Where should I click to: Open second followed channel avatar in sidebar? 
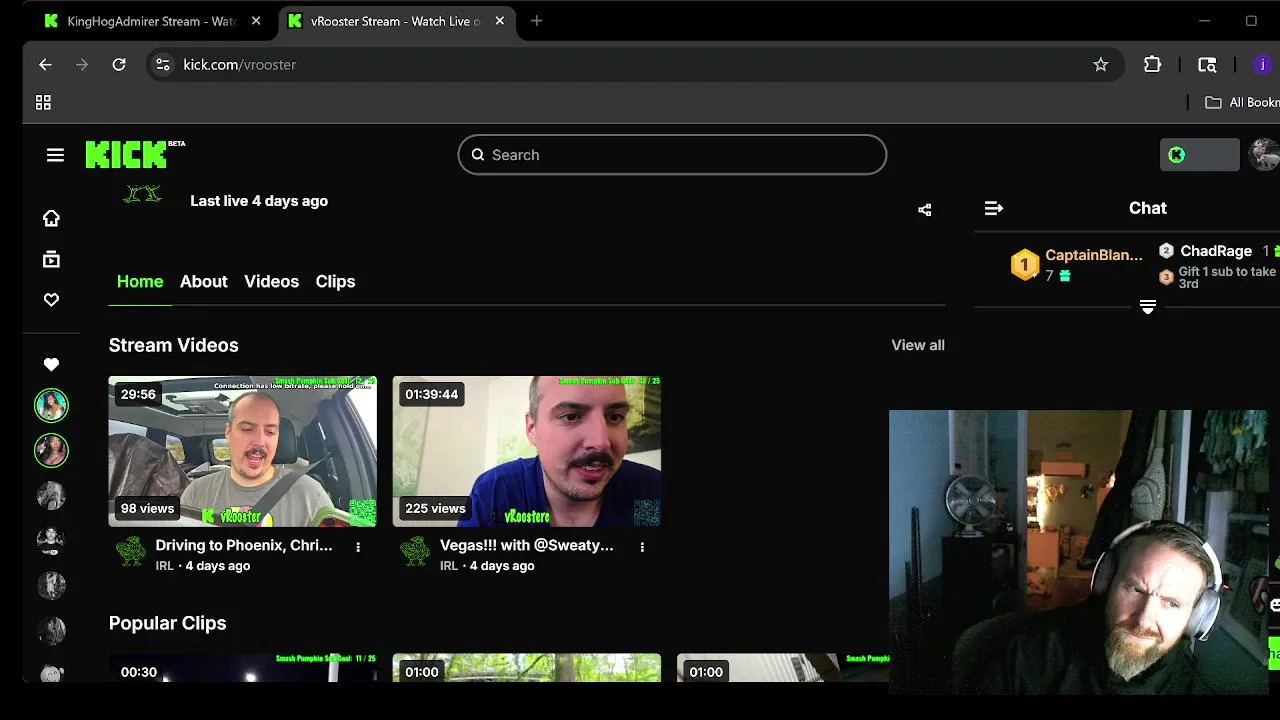51,450
